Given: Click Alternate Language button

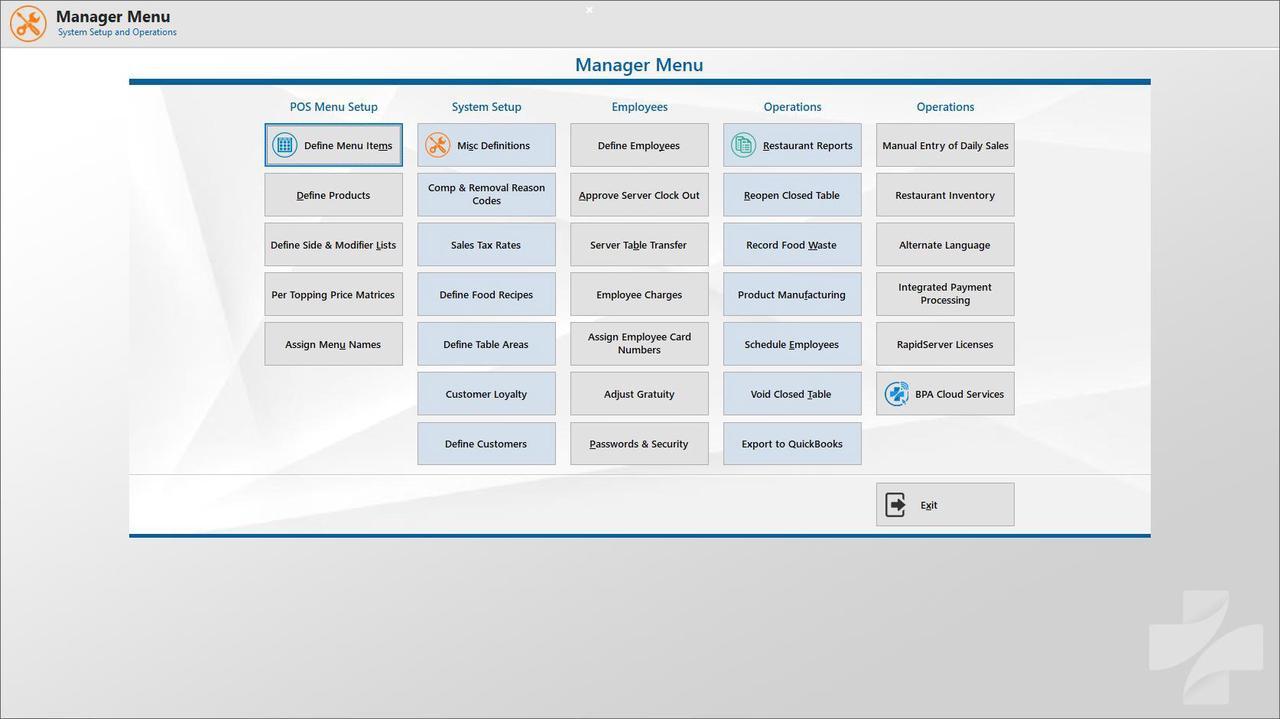Looking at the screenshot, I should tap(946, 245).
